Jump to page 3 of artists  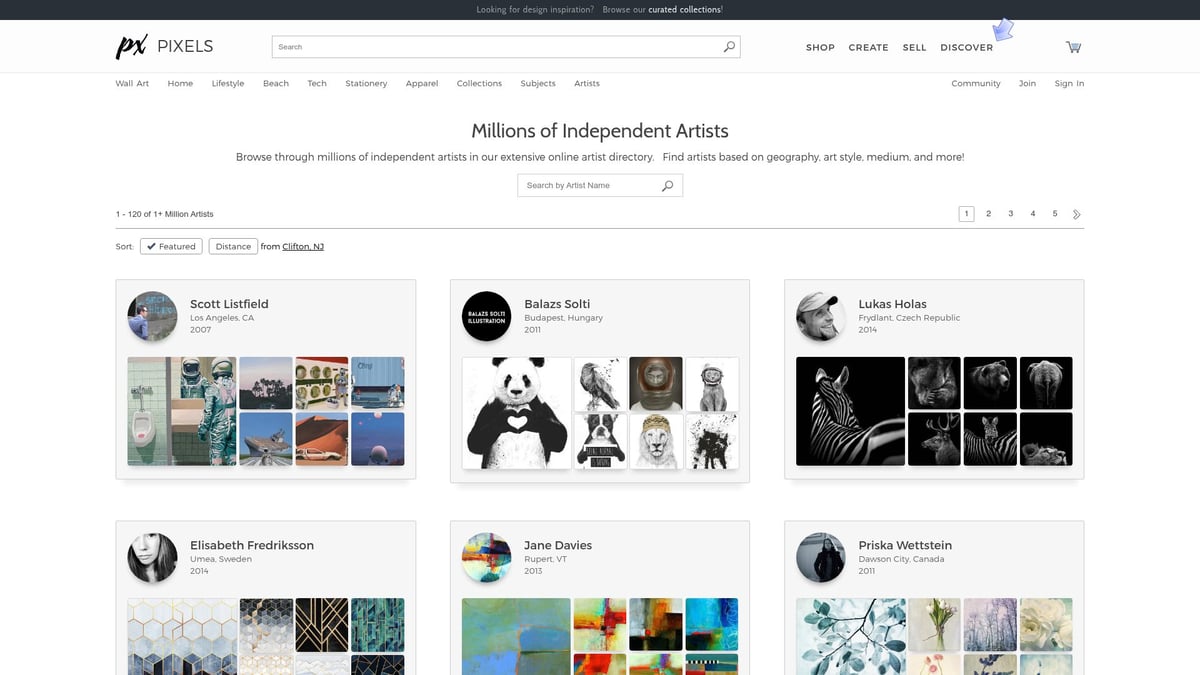pos(1010,214)
